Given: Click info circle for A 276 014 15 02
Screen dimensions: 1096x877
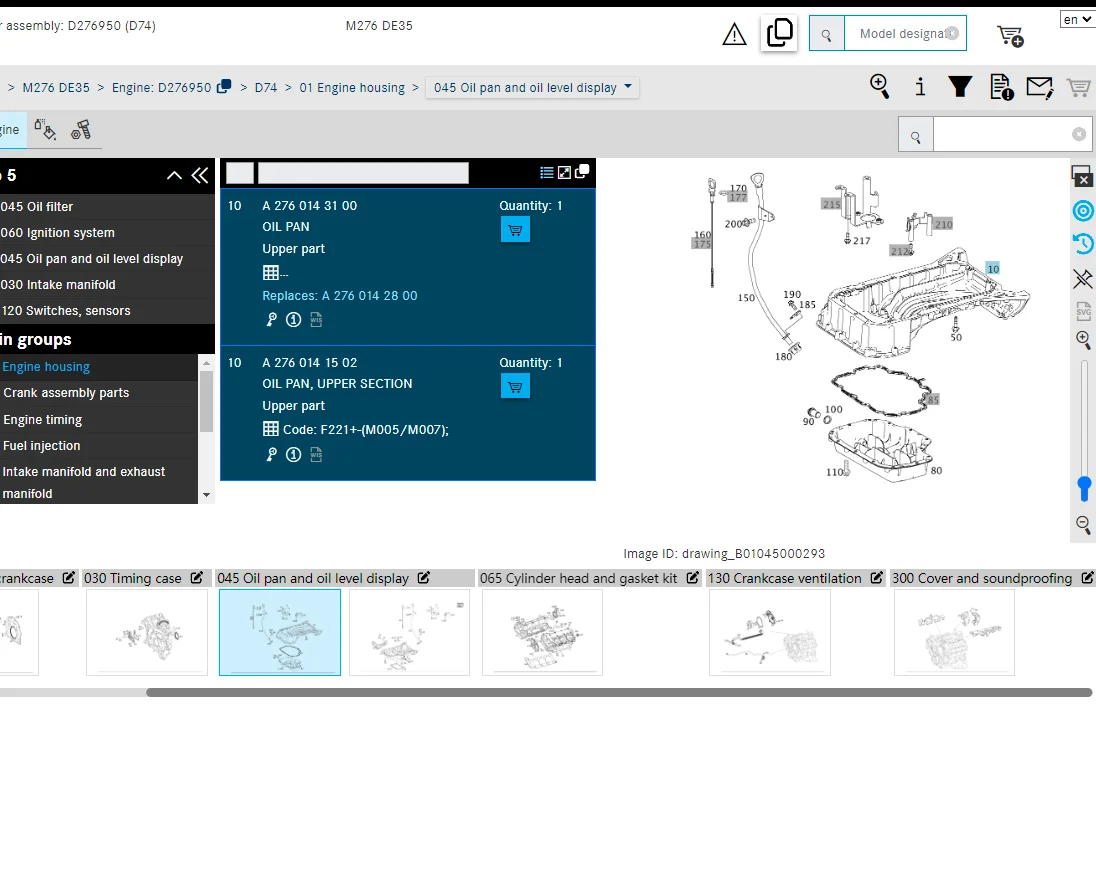Looking at the screenshot, I should point(294,455).
